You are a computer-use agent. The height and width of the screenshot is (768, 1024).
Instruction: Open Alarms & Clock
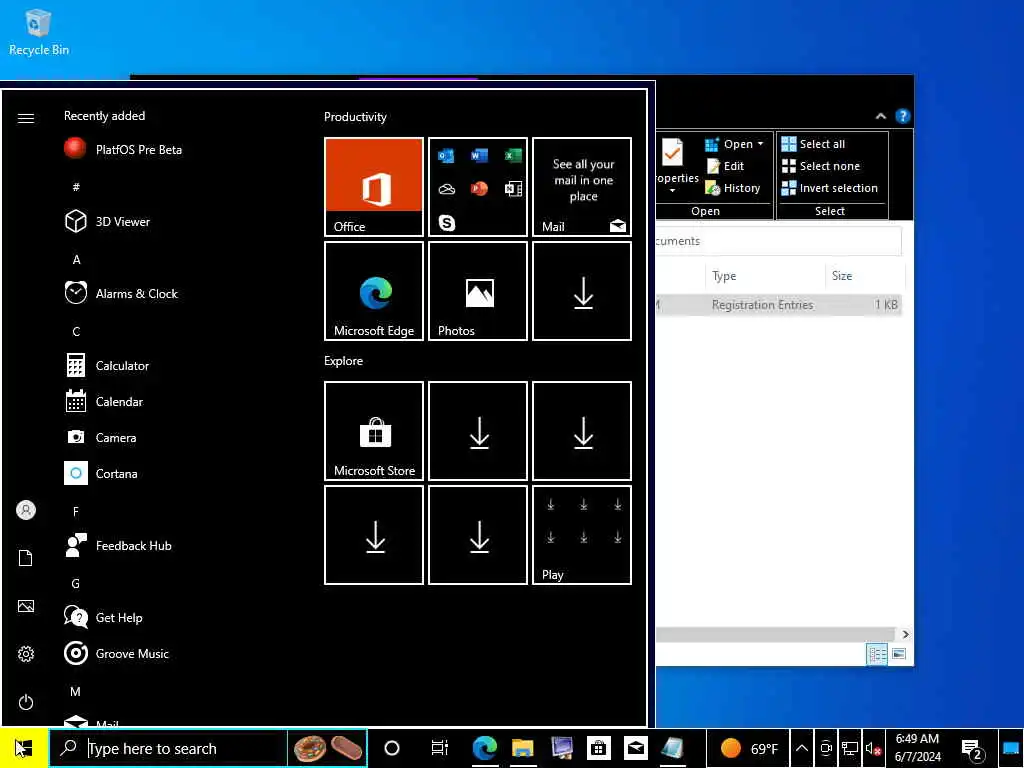pyautogui.click(x=121, y=293)
